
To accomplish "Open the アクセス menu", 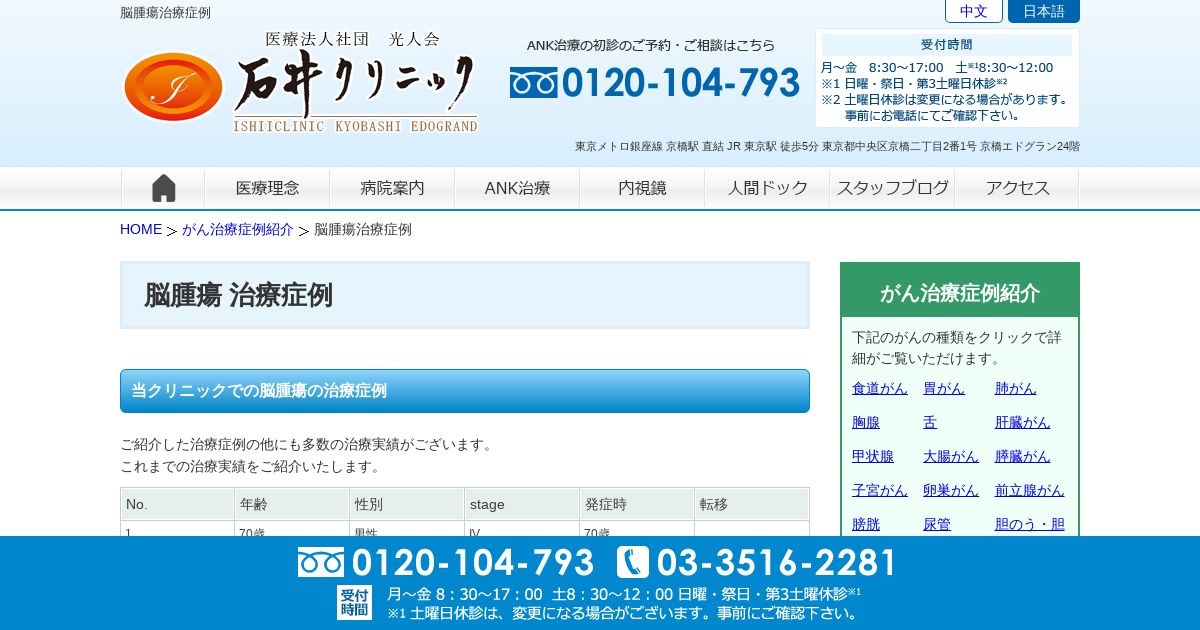I will [1017, 188].
